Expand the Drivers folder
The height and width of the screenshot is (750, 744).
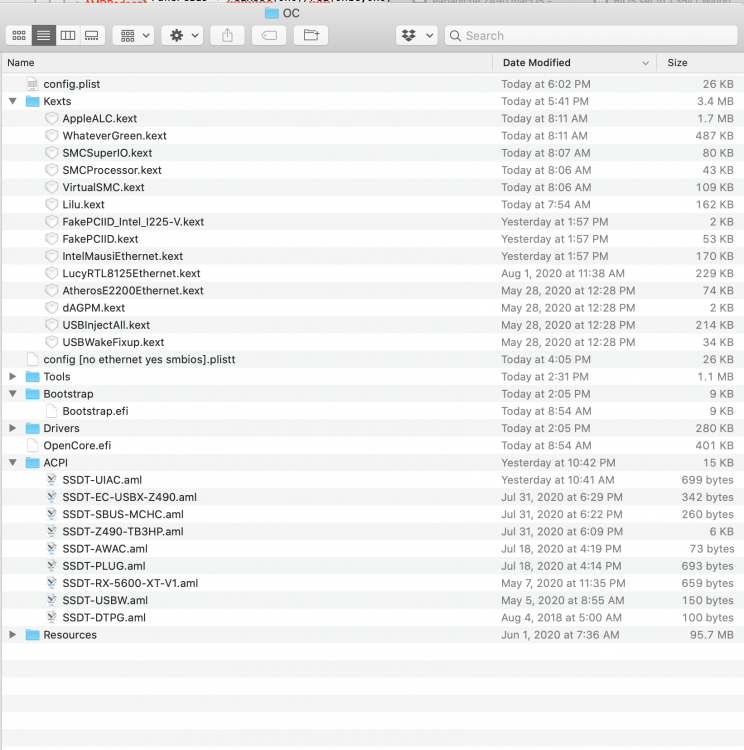click(13, 428)
